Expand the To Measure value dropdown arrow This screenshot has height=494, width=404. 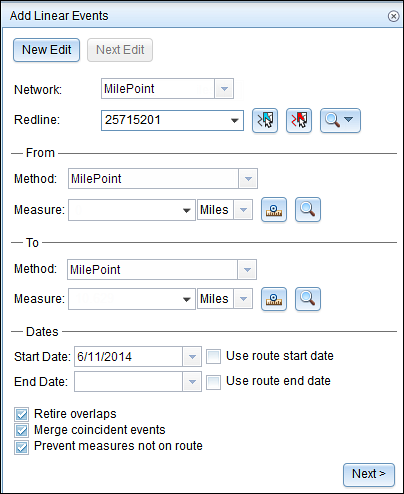pyautogui.click(x=187, y=299)
